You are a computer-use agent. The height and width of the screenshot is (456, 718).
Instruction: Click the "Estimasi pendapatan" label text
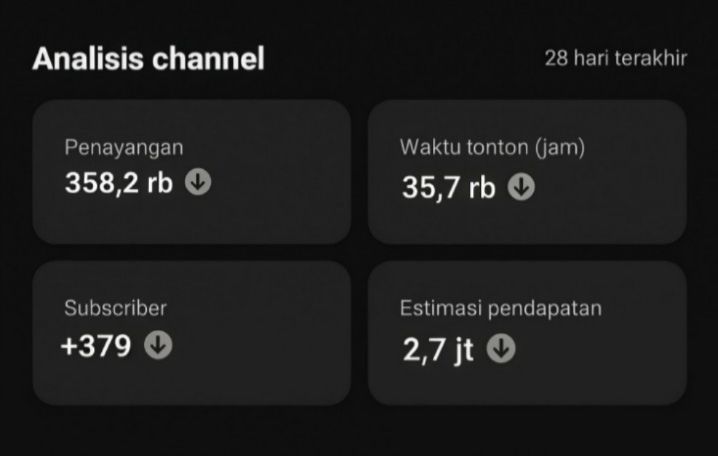point(500,308)
